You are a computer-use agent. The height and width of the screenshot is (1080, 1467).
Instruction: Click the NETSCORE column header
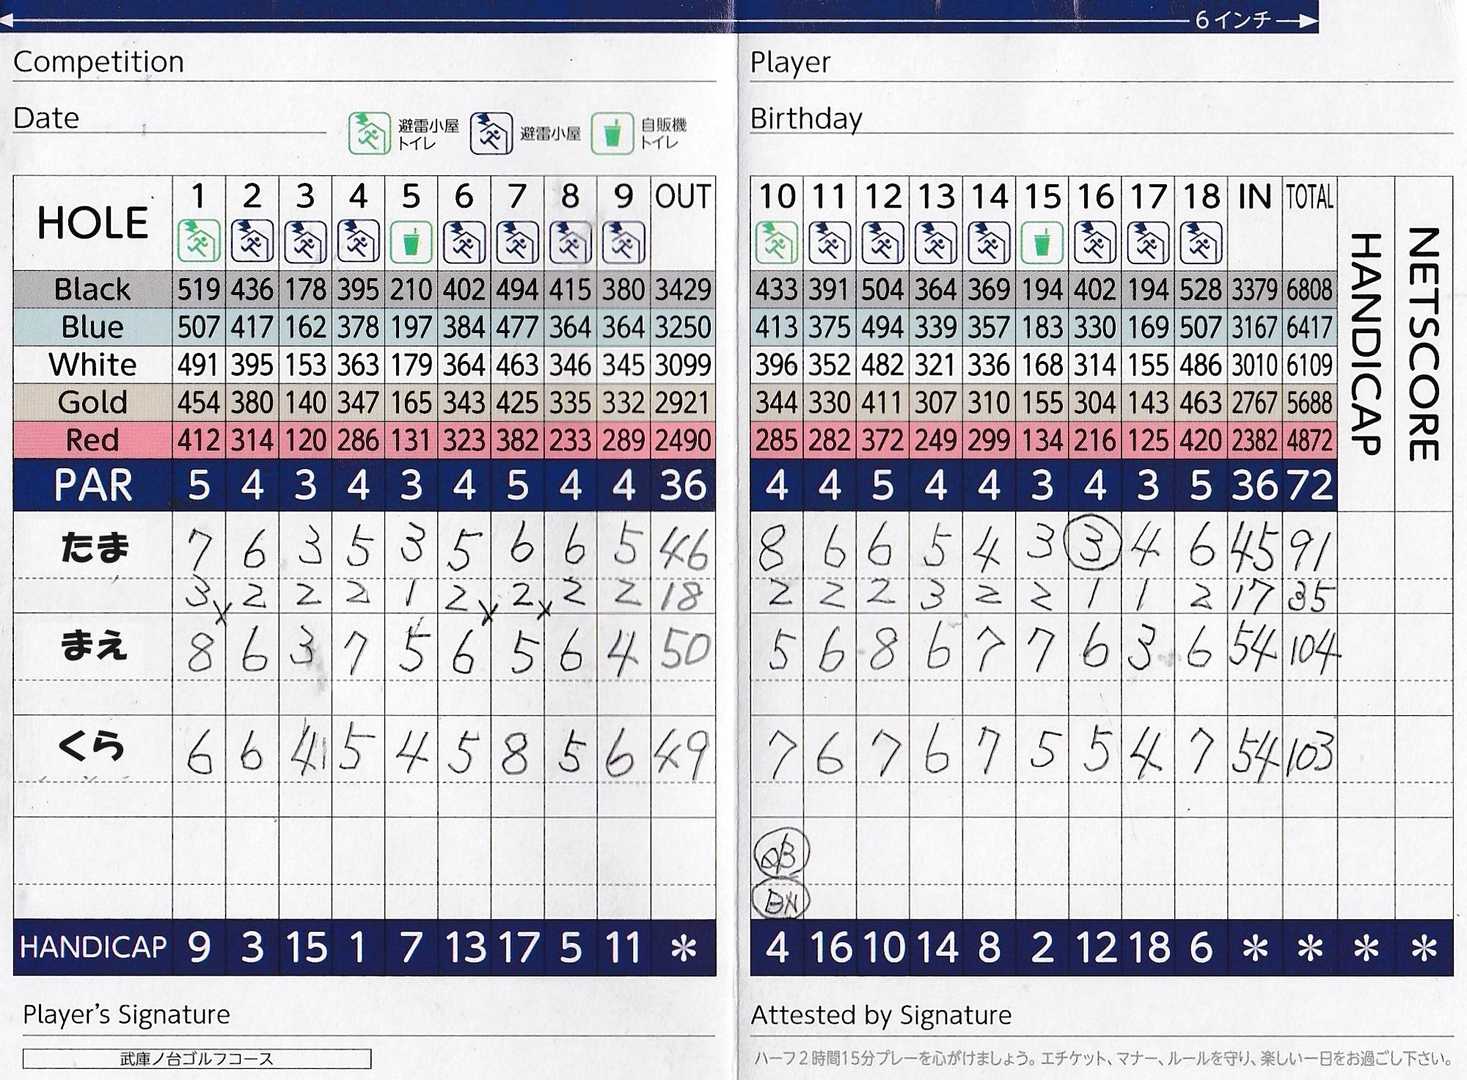tap(1423, 343)
